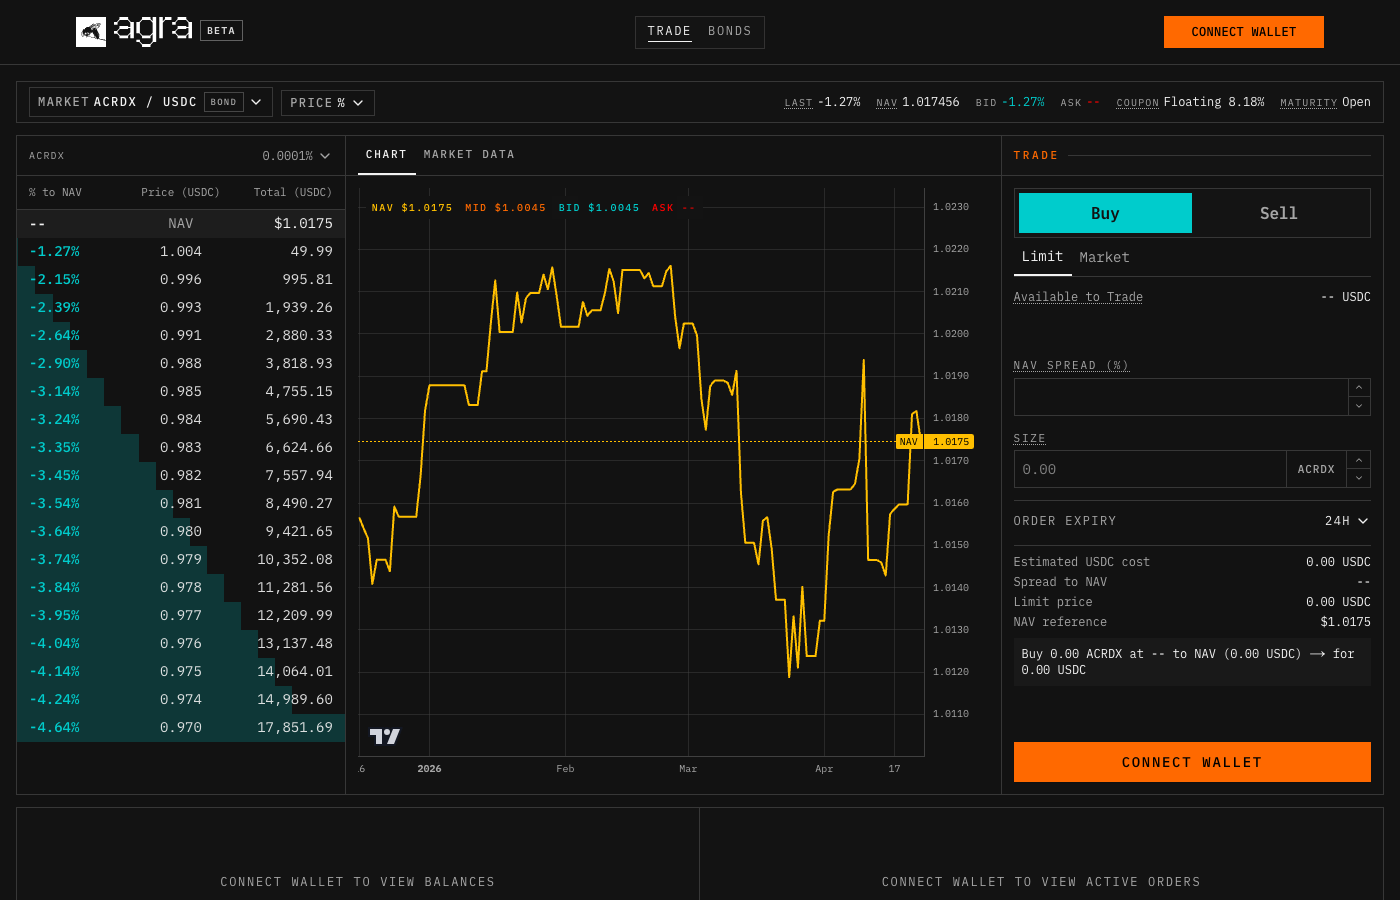Increment the SIZE value with the up stepper
The height and width of the screenshot is (900, 1400).
tap(1359, 460)
